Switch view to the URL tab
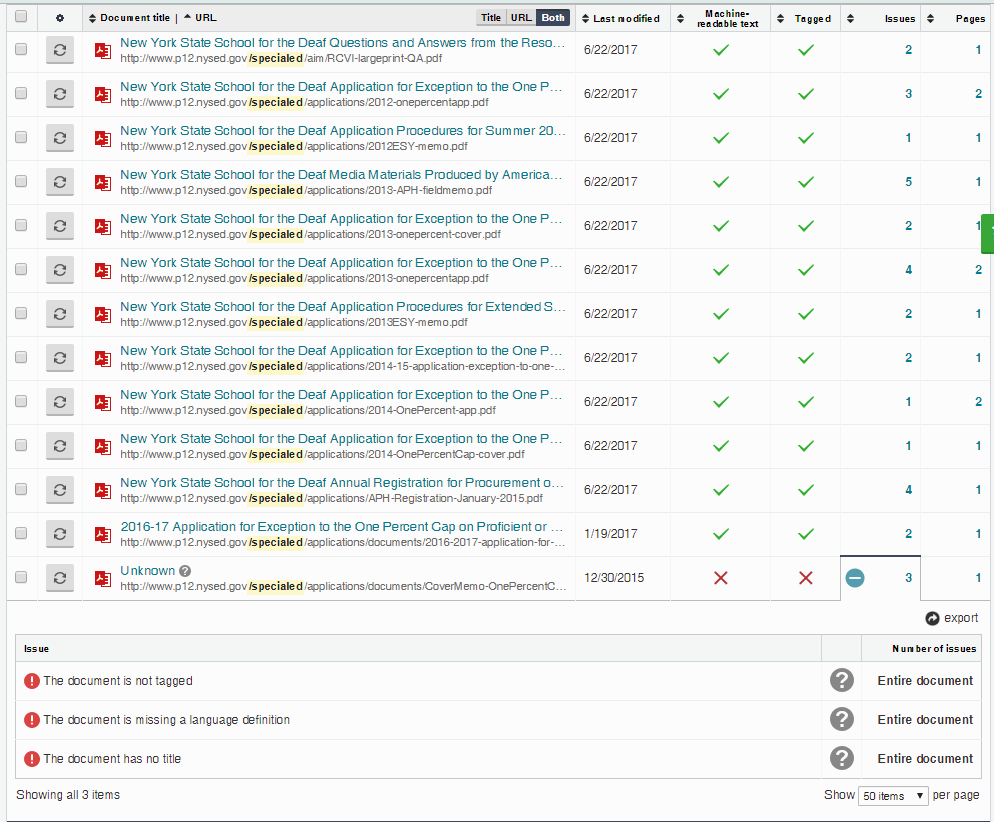This screenshot has height=822, width=994. 521,18
